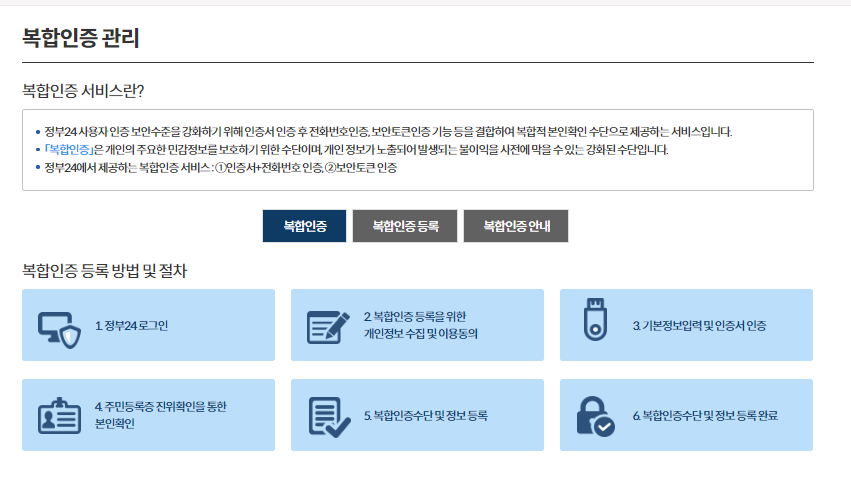The width and height of the screenshot is (851, 482).
Task: Click the page heading 복합인증 관리
Action: tap(80, 38)
